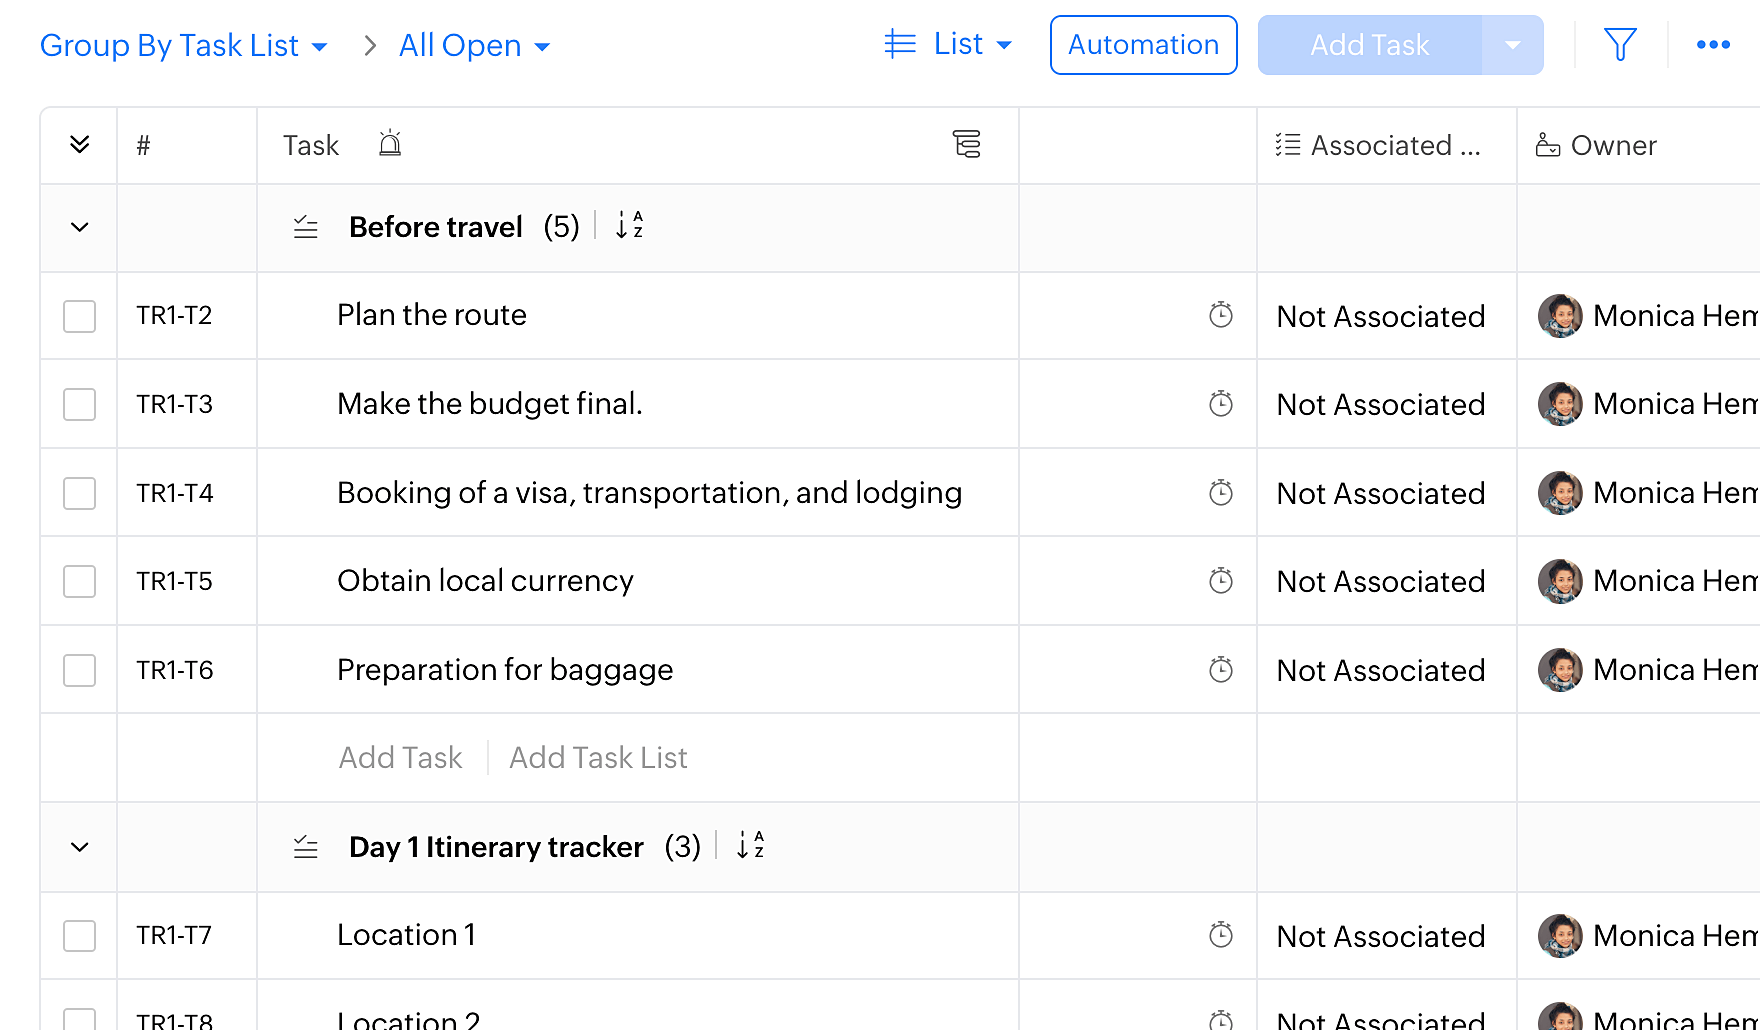Viewport: 1760px width, 1030px height.
Task: Click Add Task List link under Before travel
Action: pyautogui.click(x=598, y=758)
